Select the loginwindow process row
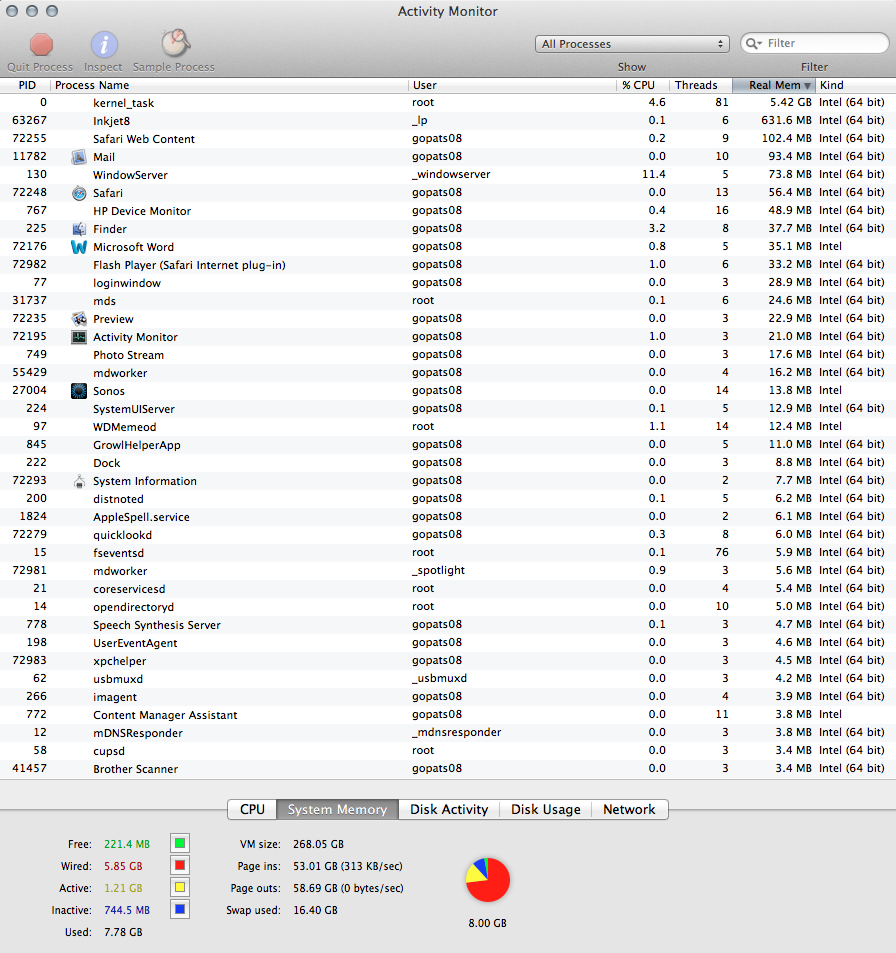This screenshot has width=896, height=953. pyautogui.click(x=448, y=283)
